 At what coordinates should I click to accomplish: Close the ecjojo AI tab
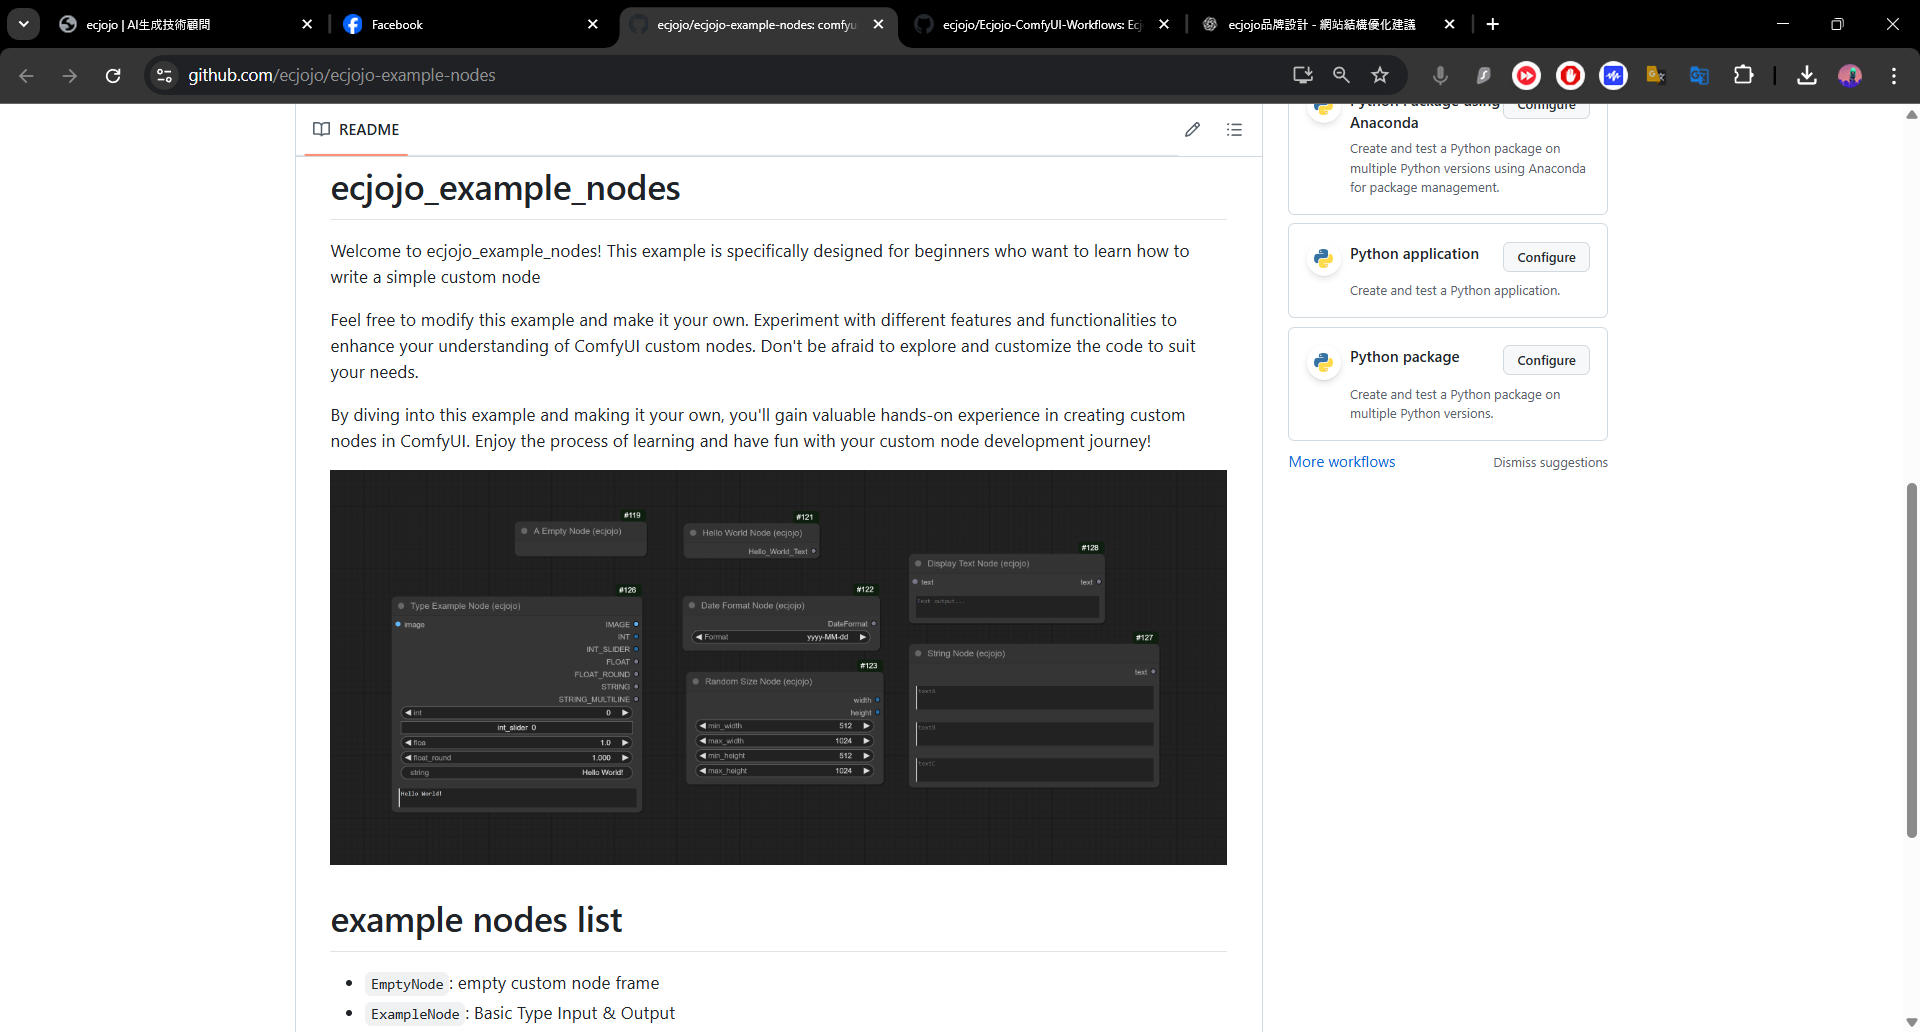click(307, 24)
